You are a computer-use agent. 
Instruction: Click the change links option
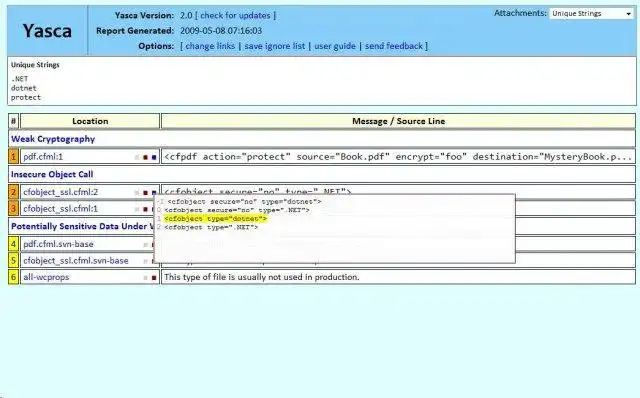click(210, 46)
